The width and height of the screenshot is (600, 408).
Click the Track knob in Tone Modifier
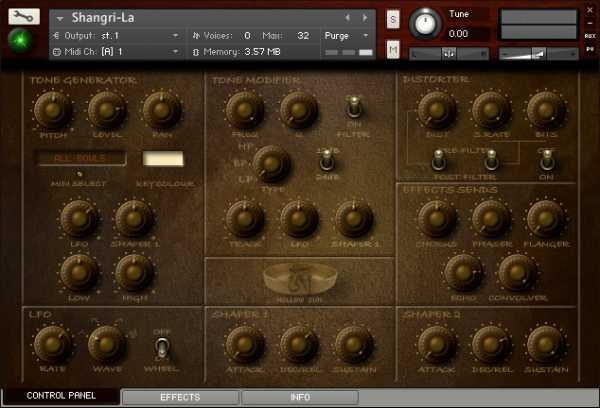[x=245, y=219]
